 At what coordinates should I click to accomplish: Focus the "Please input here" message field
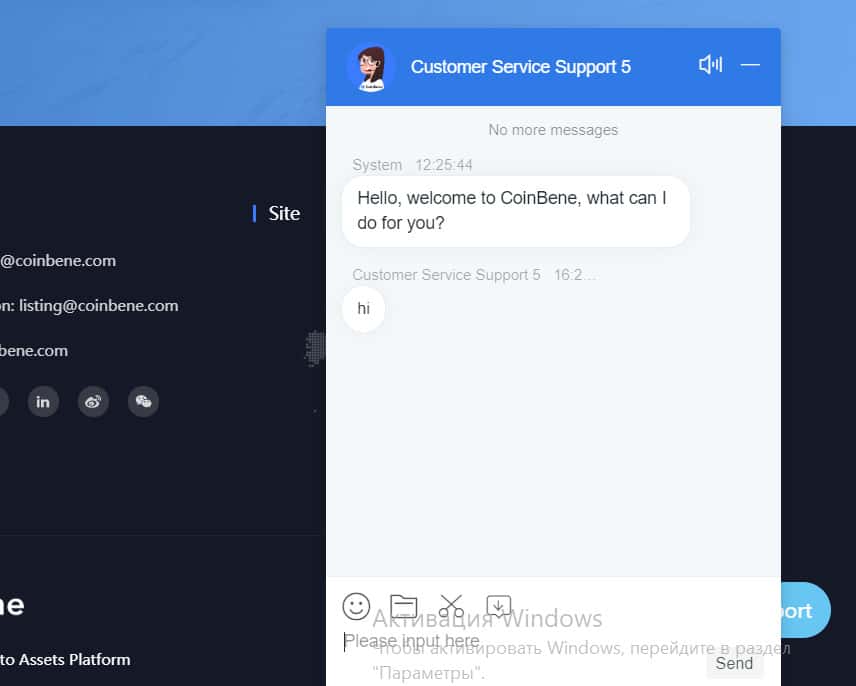coord(520,642)
